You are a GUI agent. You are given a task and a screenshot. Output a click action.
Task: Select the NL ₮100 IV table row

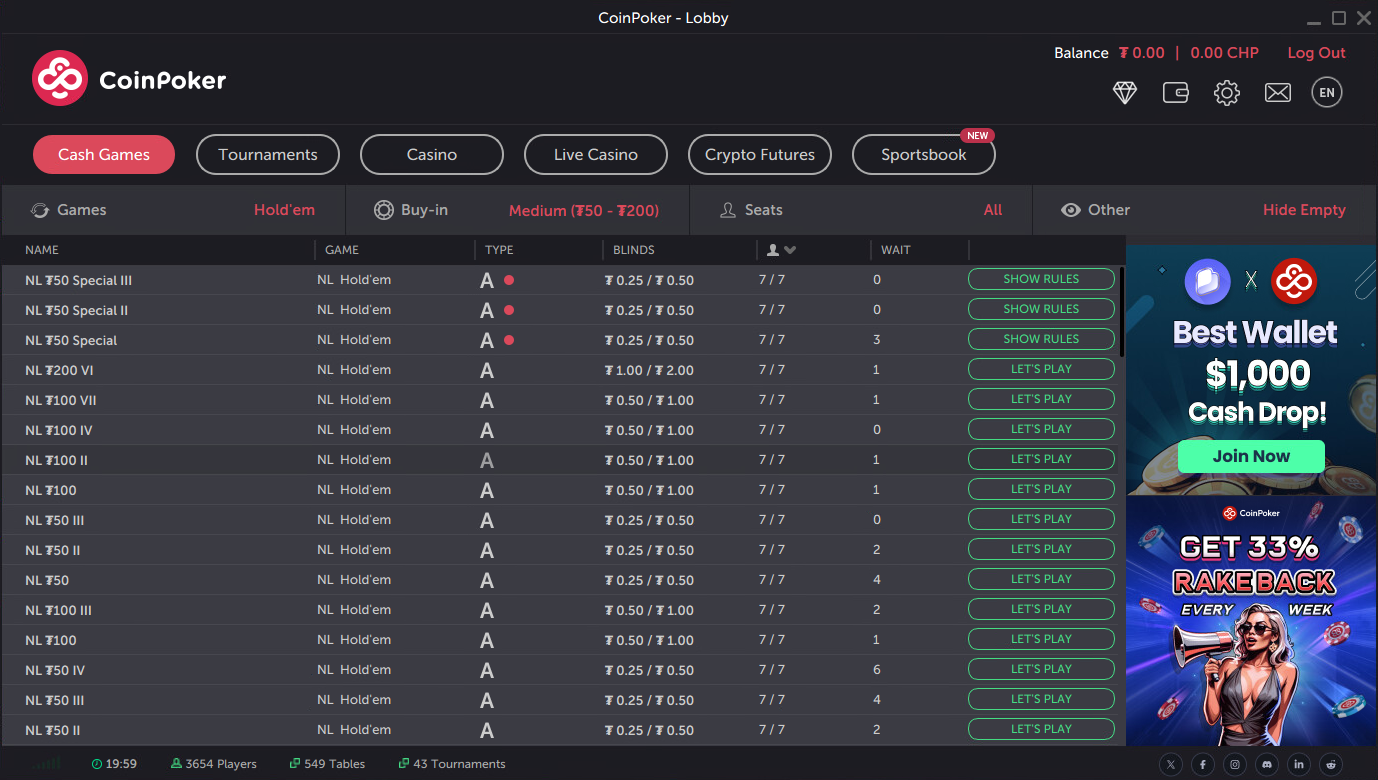tap(562, 430)
